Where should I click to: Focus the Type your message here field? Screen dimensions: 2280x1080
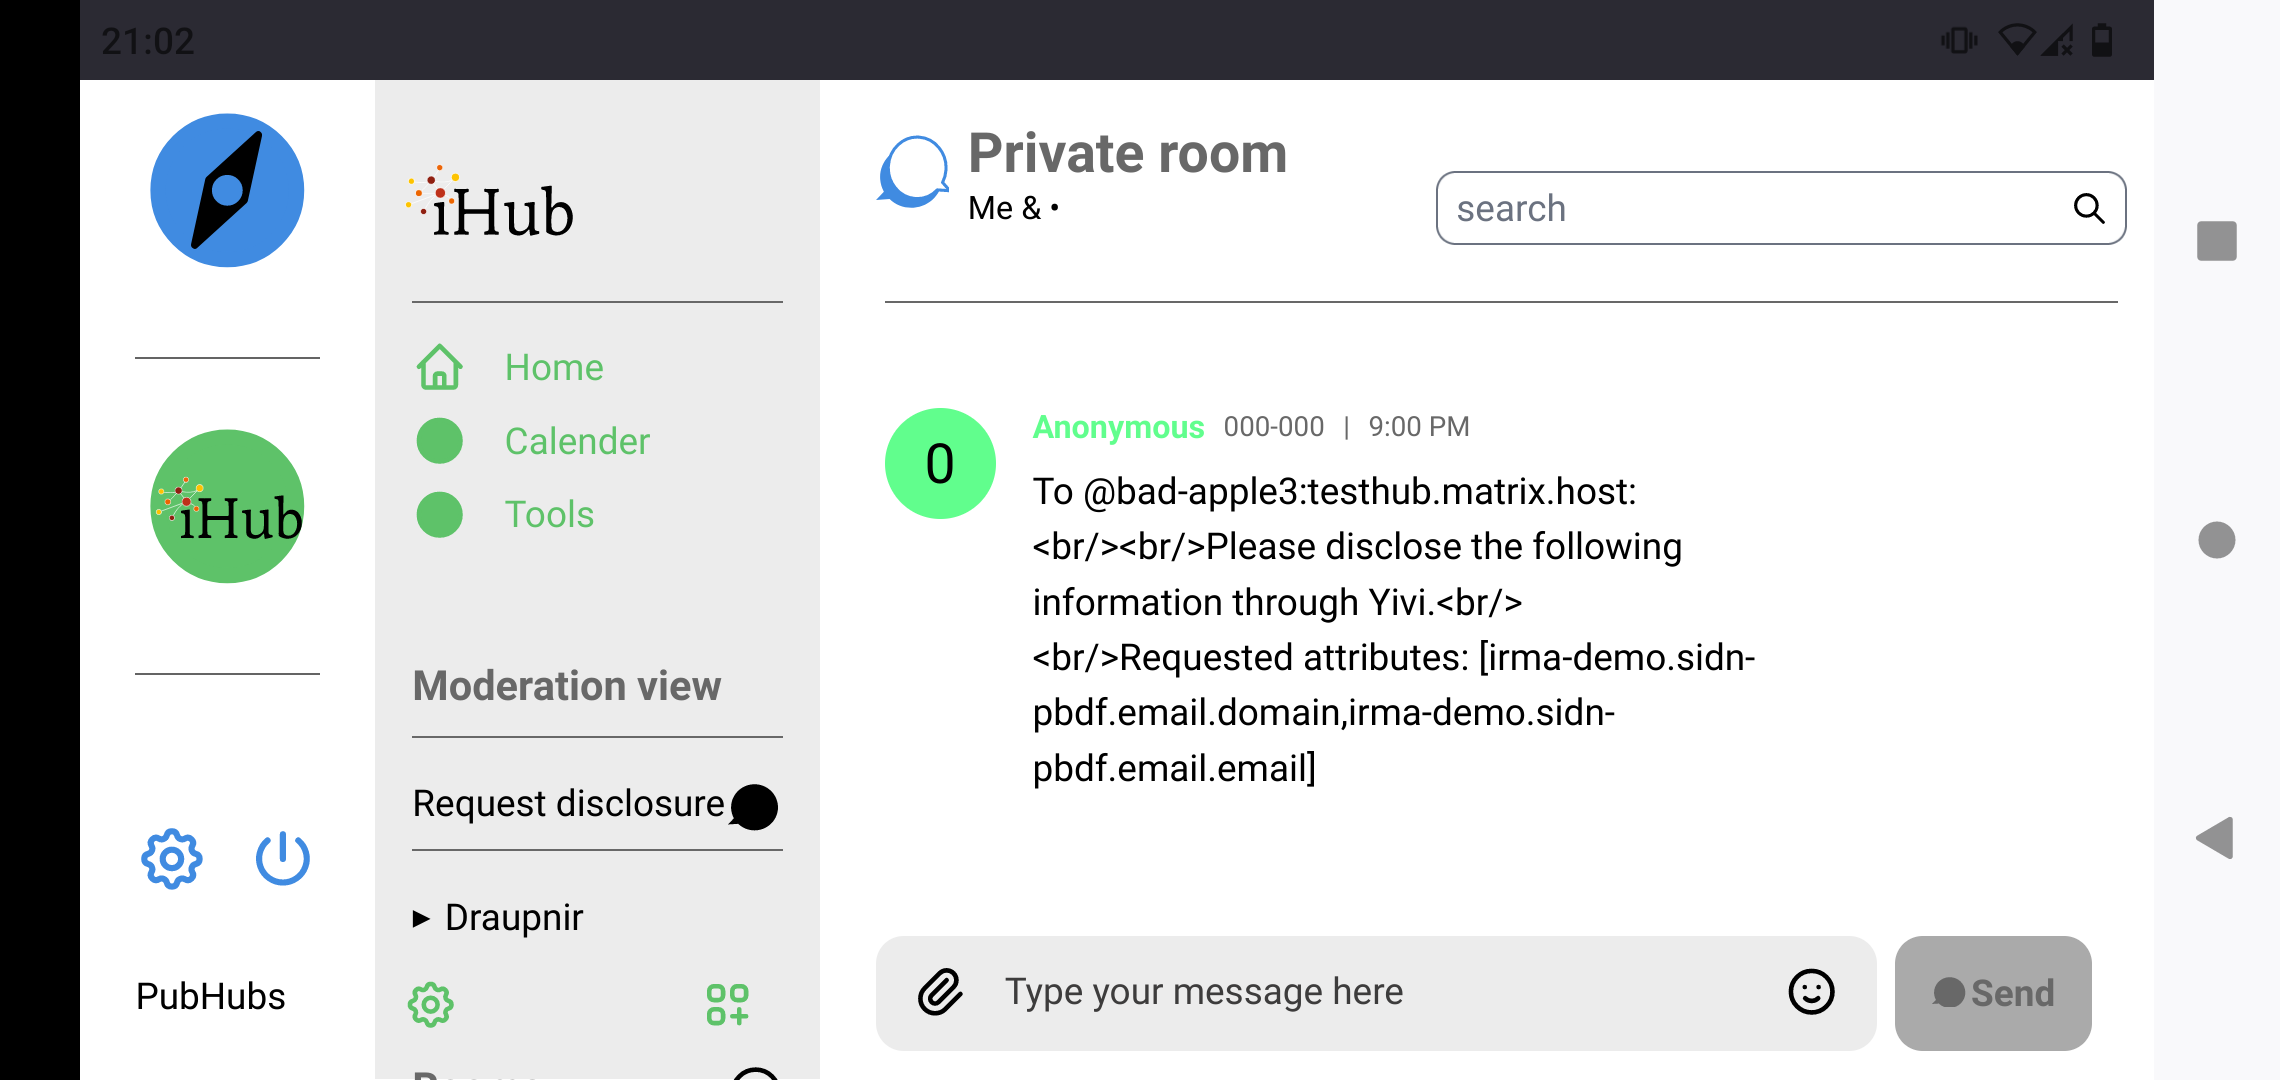[x=1375, y=992]
